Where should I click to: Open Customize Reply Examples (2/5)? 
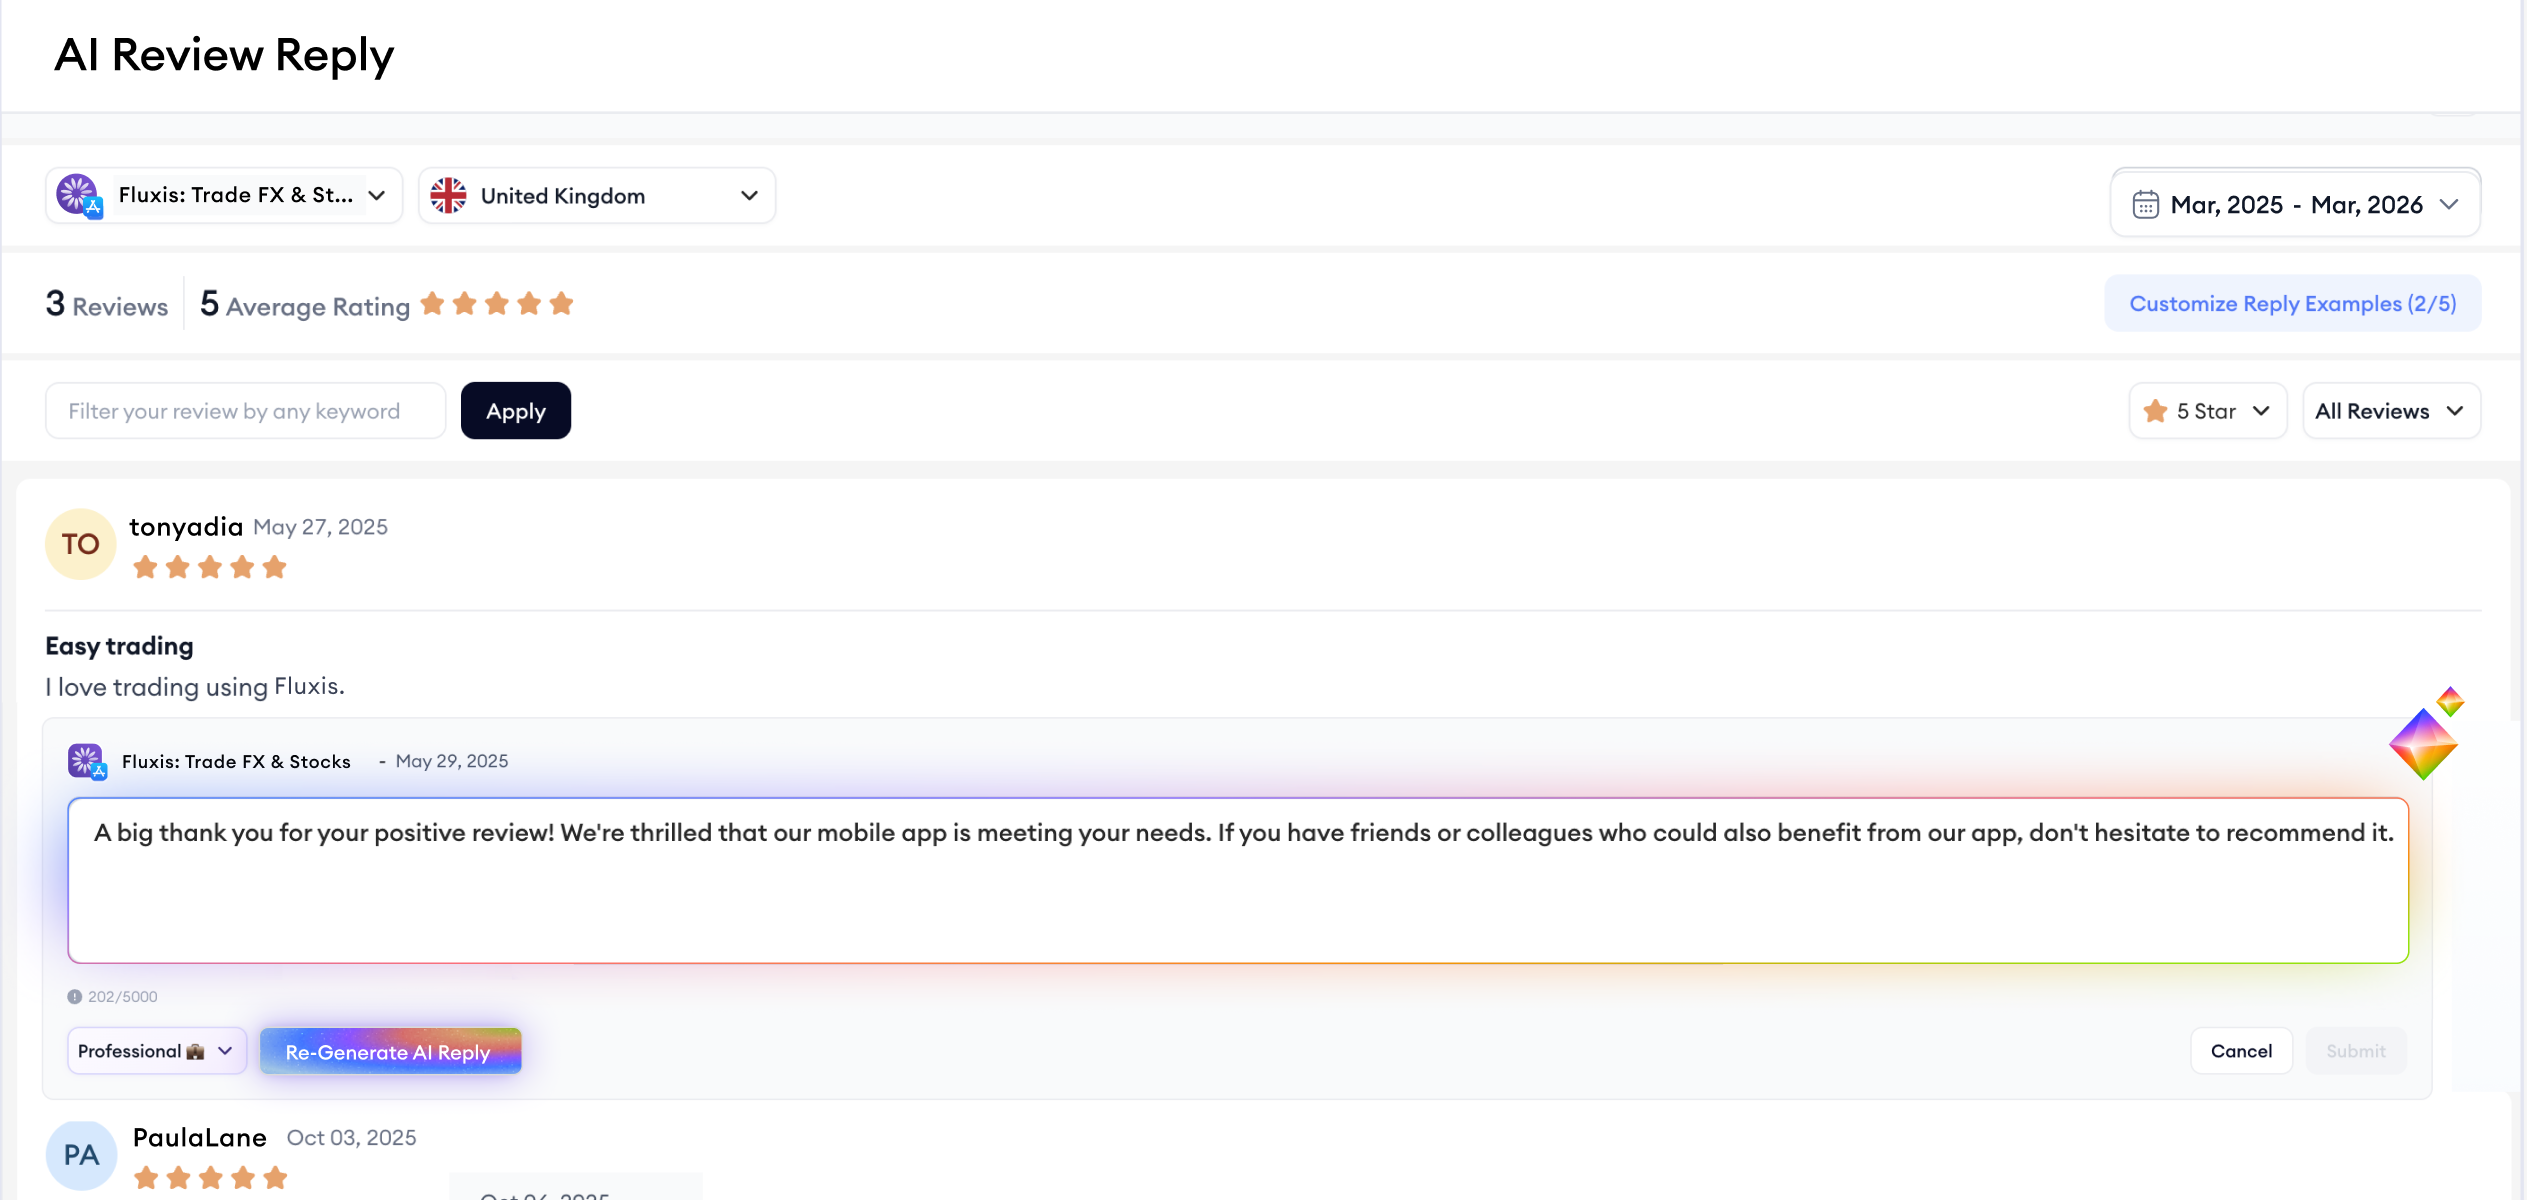[2292, 304]
